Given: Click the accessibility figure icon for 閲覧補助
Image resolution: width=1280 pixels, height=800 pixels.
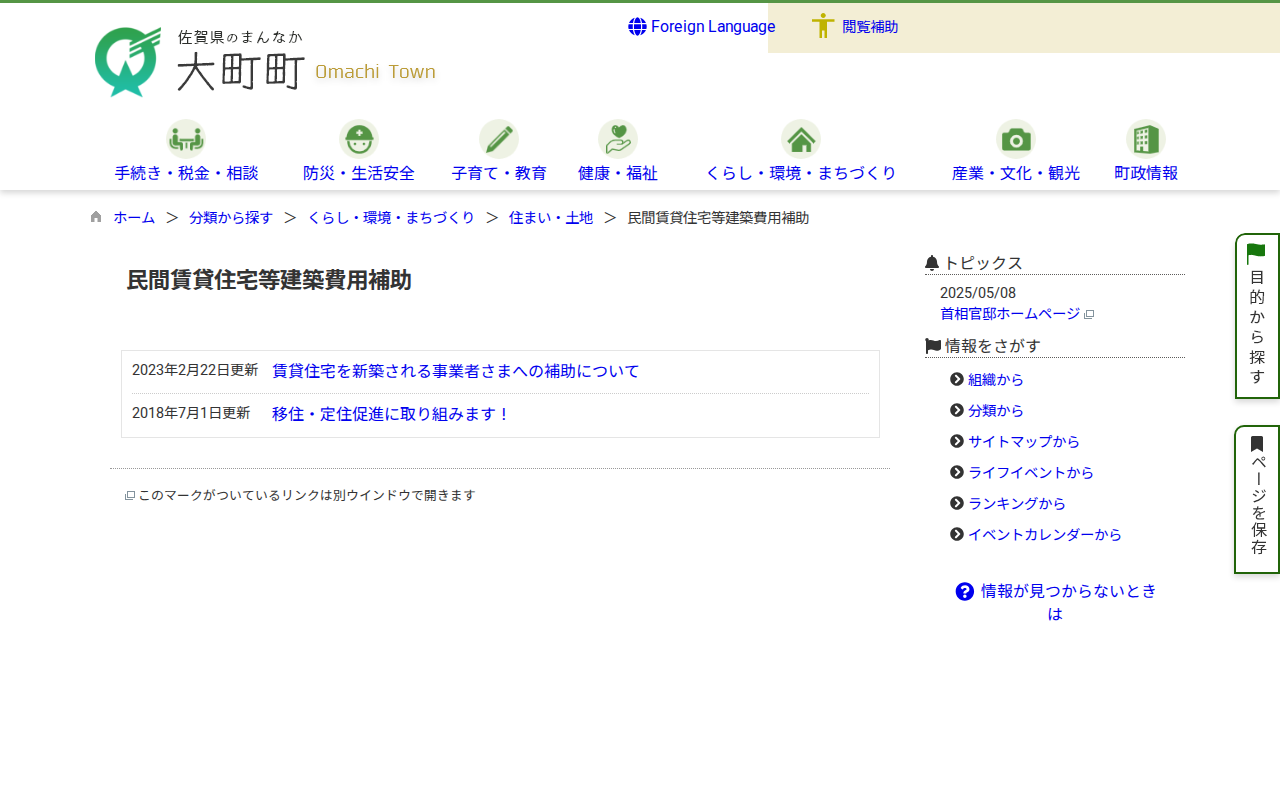Looking at the screenshot, I should pyautogui.click(x=823, y=26).
